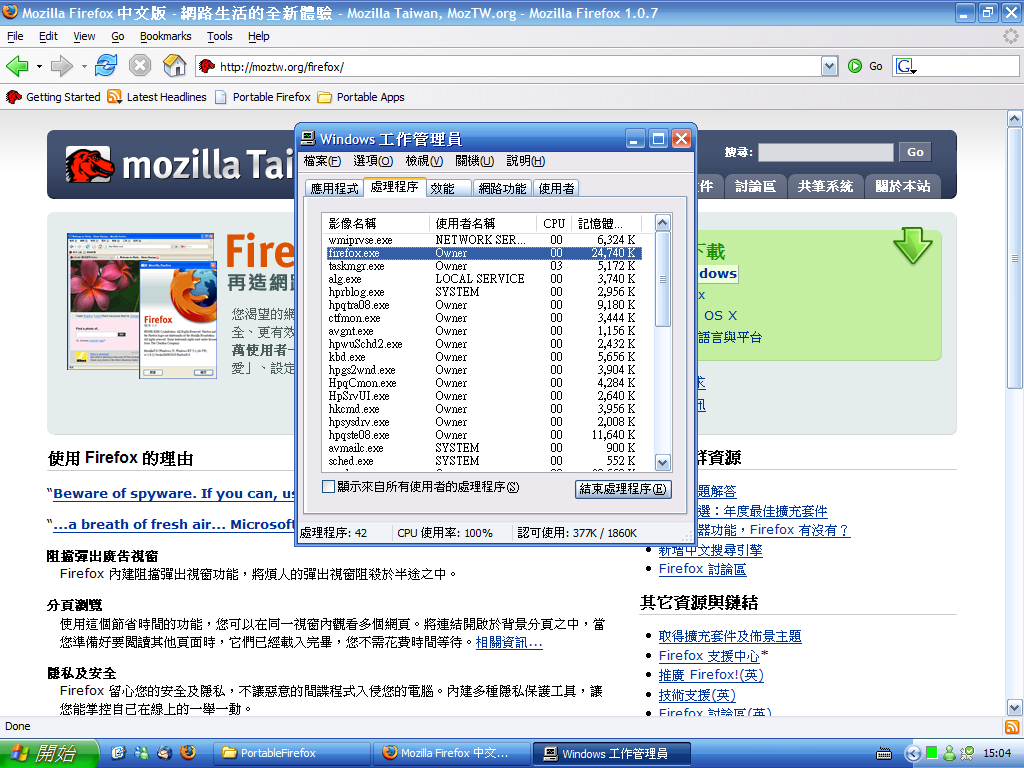Open the address bar history dropdown
The image size is (1024, 768).
829,66
